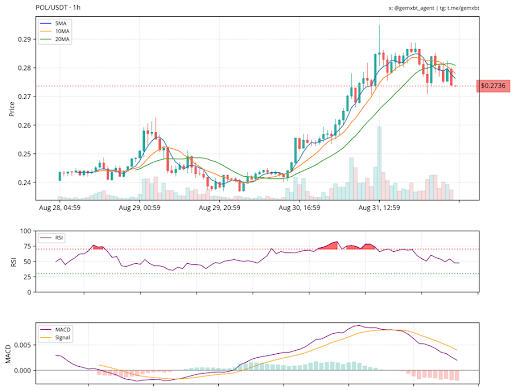Click the tallest volume bar on Aug 31

point(379,163)
